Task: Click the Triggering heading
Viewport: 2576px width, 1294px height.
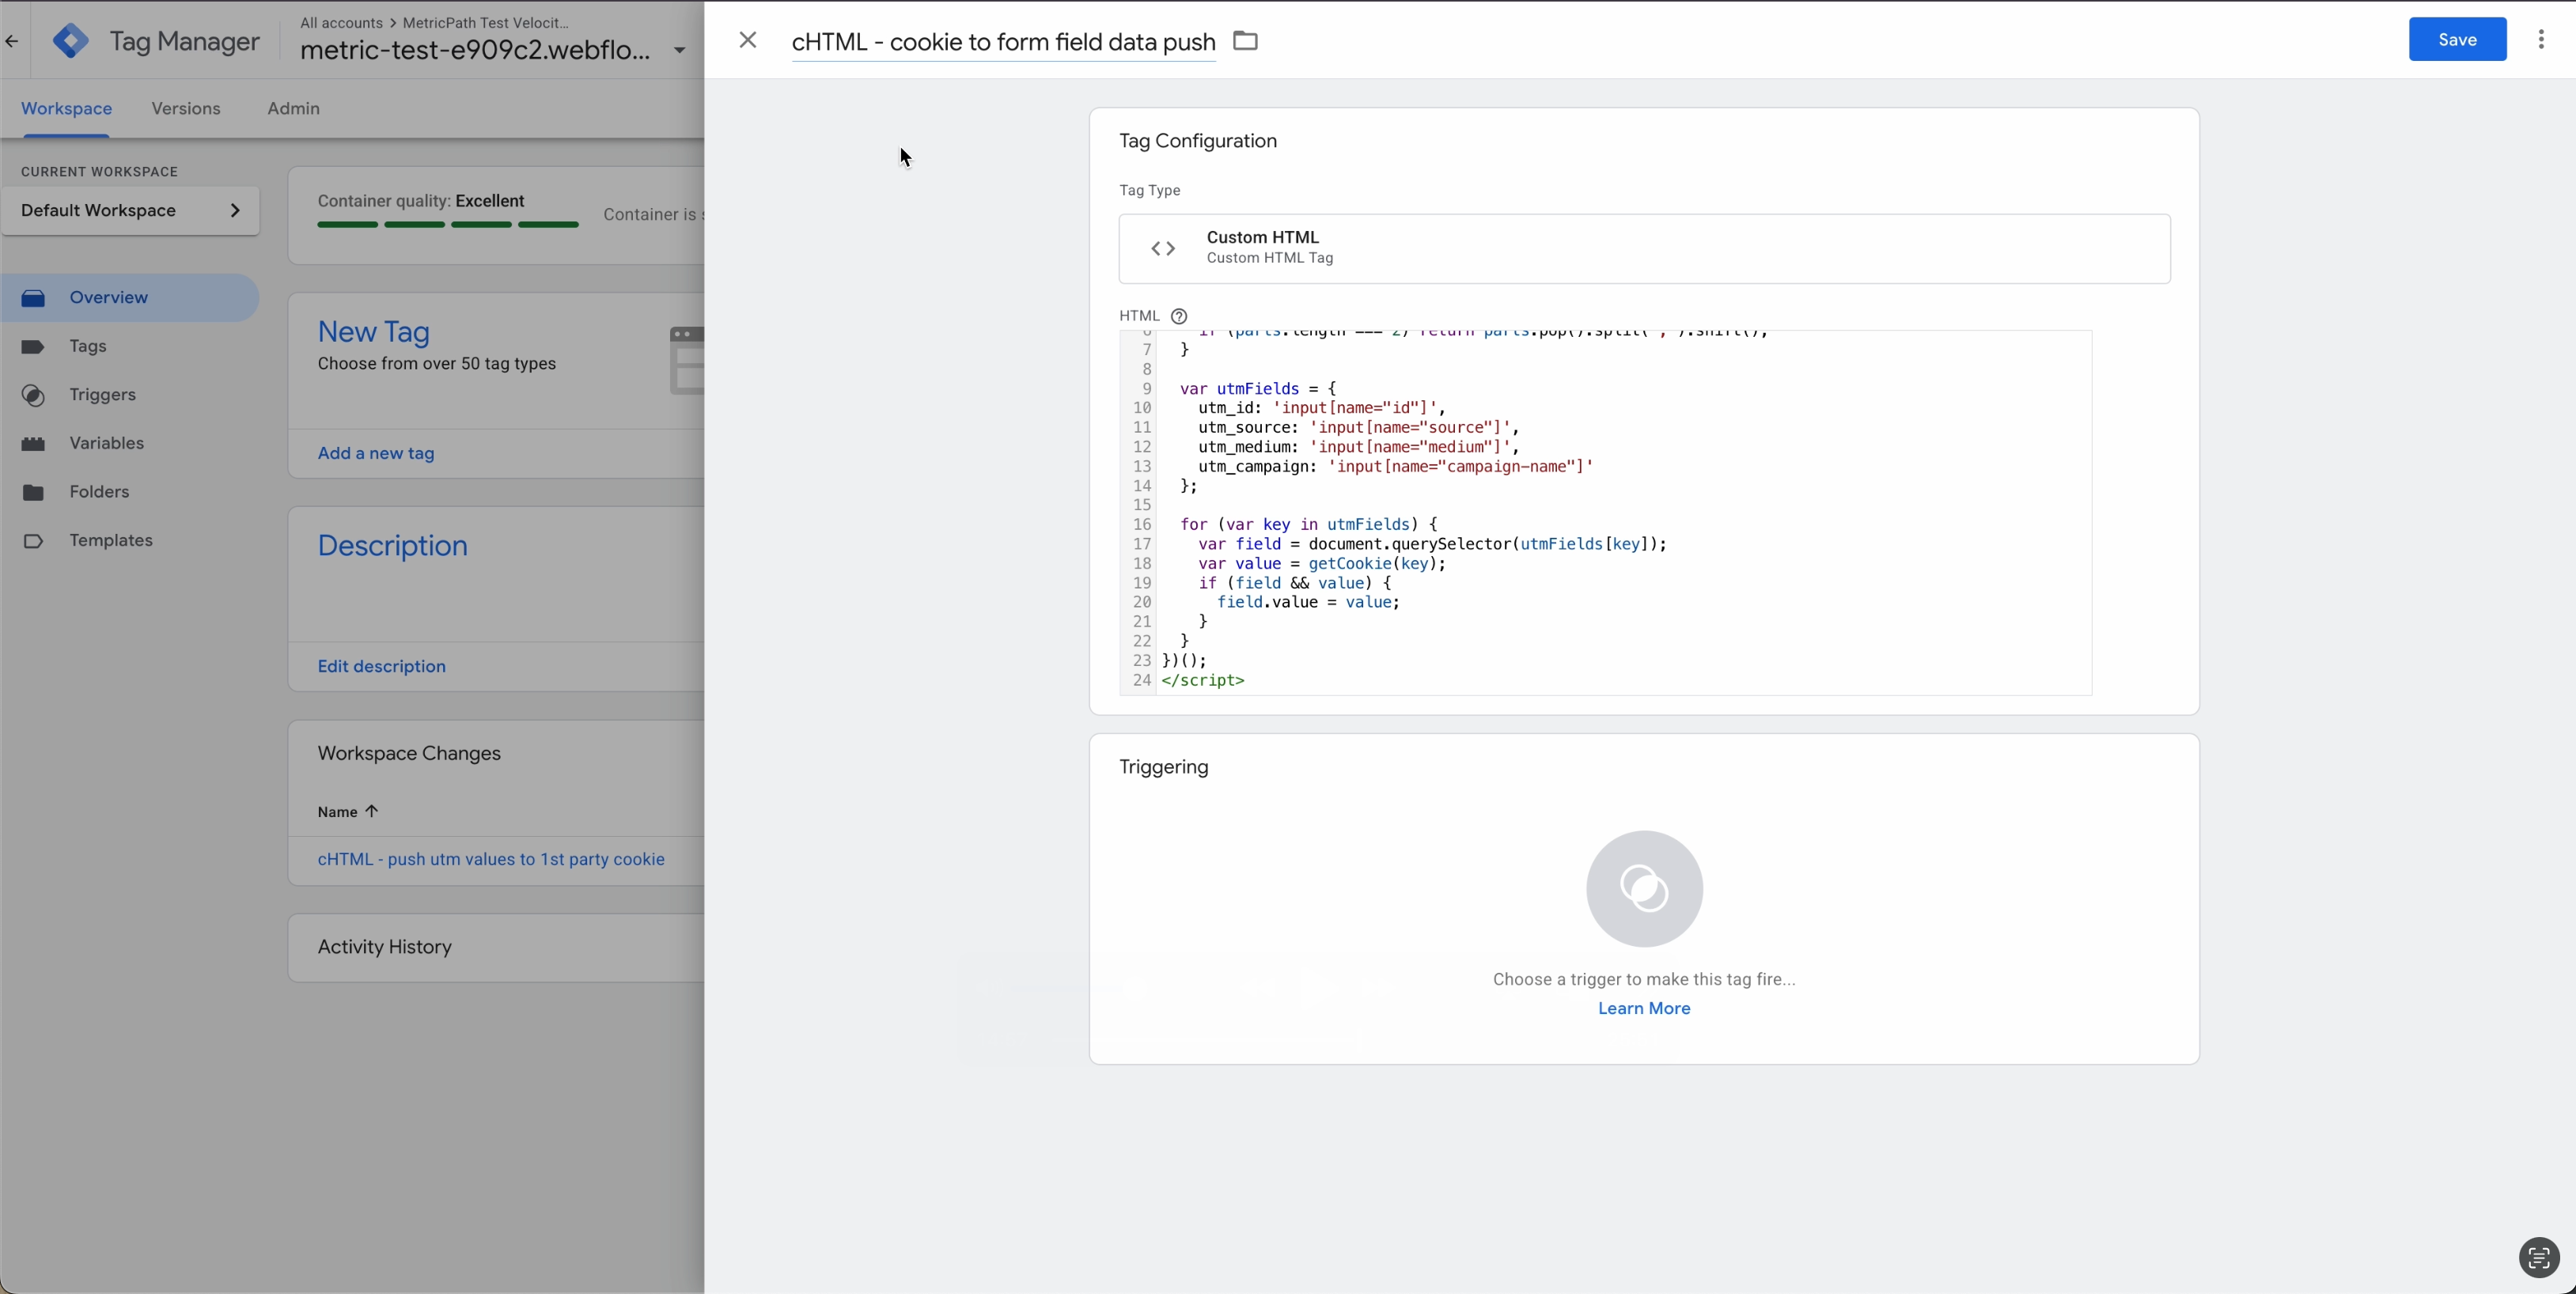Action: point(1164,767)
